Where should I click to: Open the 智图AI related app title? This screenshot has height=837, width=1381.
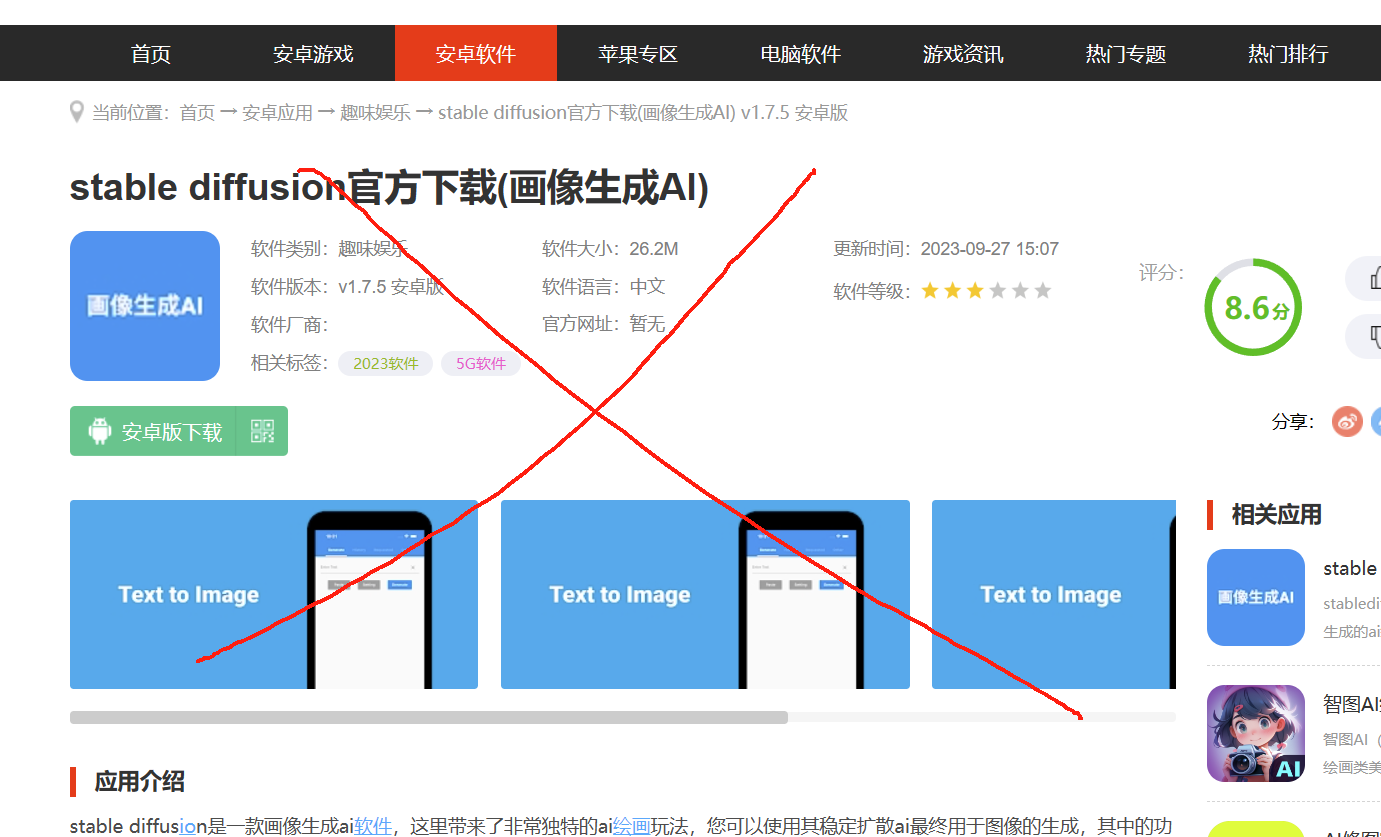[x=1351, y=704]
